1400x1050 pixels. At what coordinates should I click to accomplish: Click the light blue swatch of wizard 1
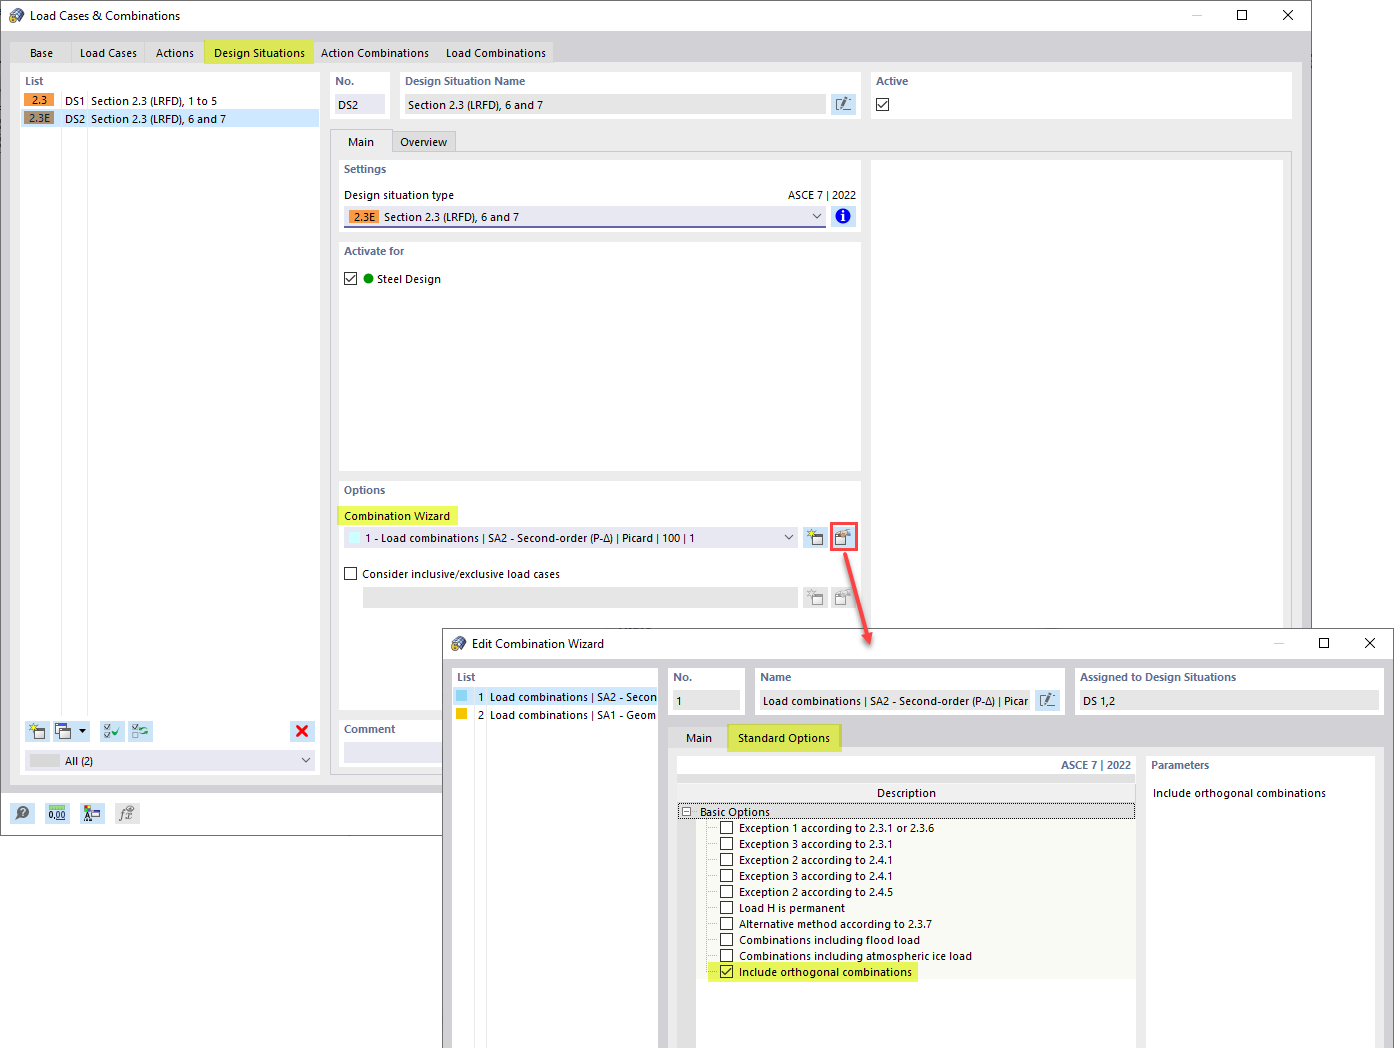(x=462, y=696)
